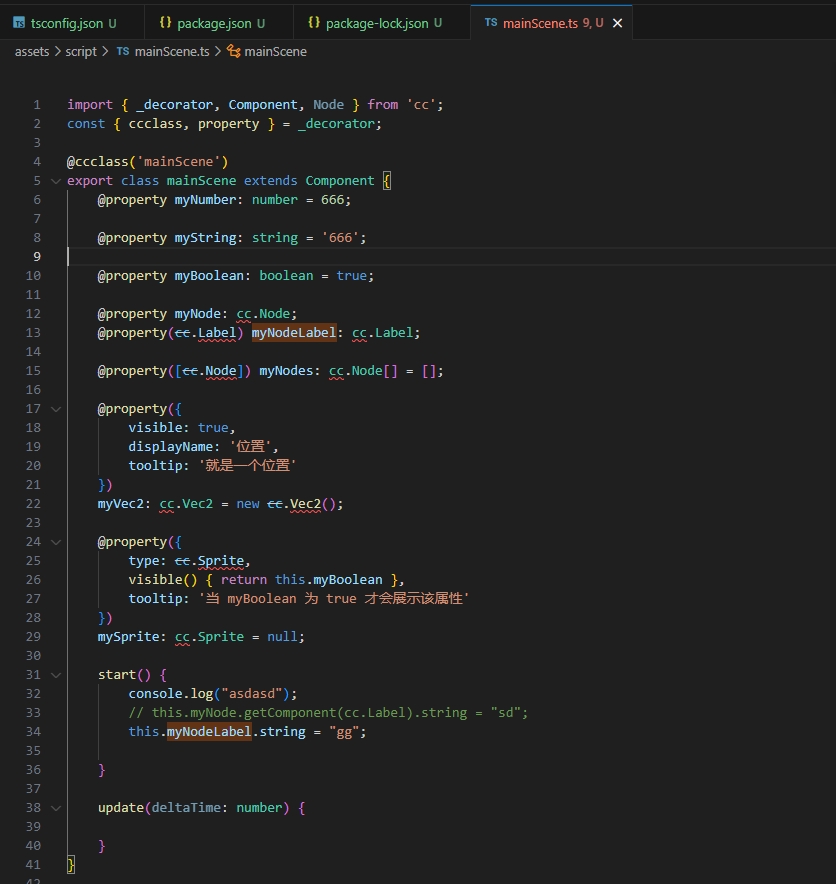Screen dimensions: 836x884
Task: Click 'visible()' on line 26
Action: (x=163, y=580)
